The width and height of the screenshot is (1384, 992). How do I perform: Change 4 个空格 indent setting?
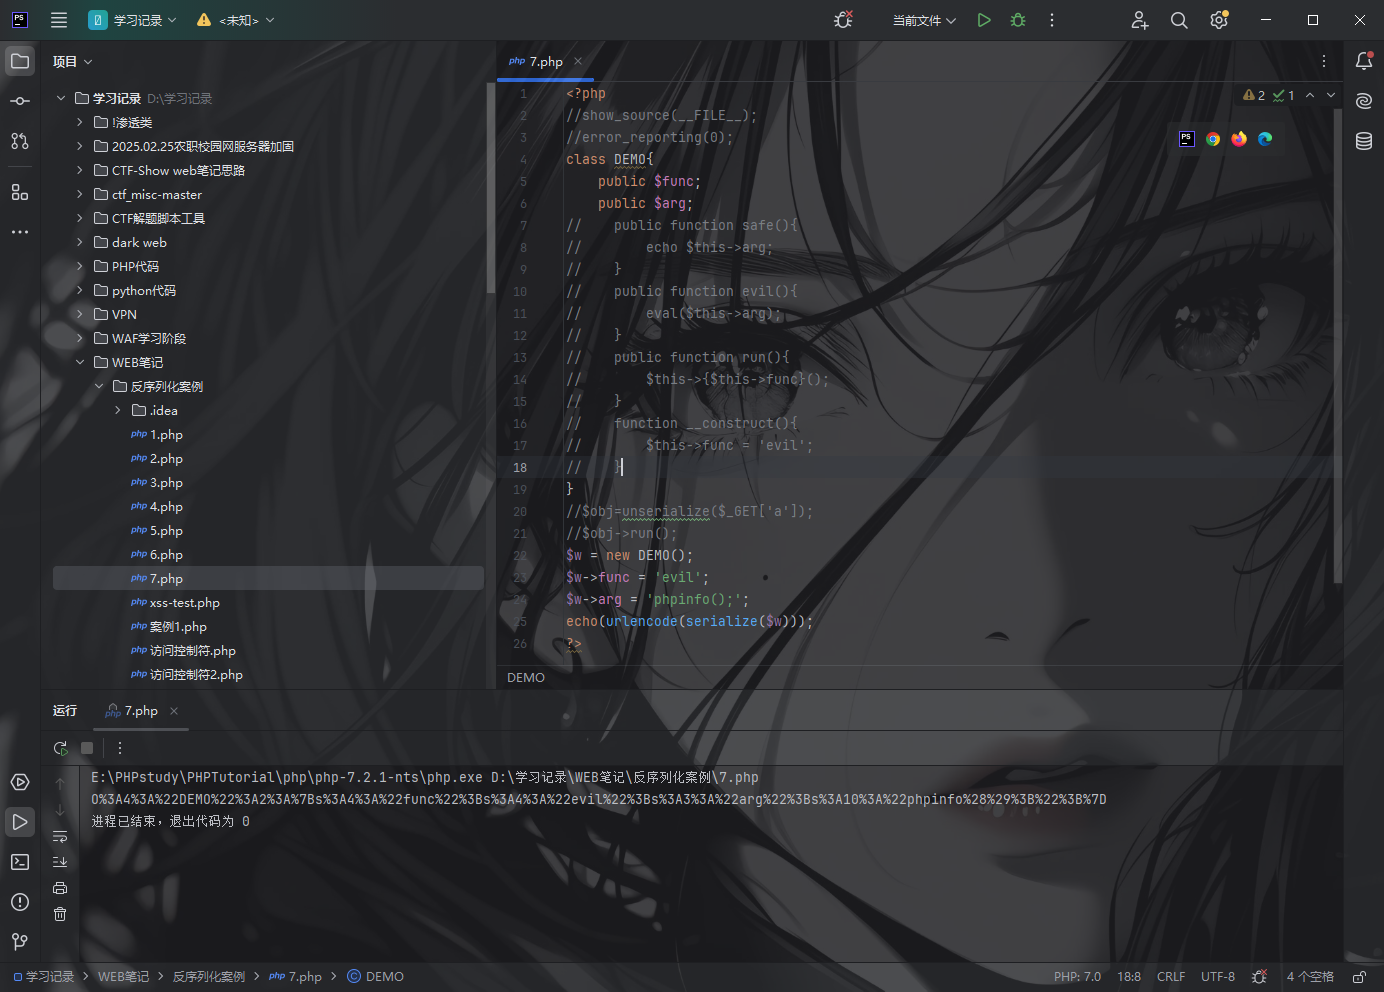pos(1310,977)
